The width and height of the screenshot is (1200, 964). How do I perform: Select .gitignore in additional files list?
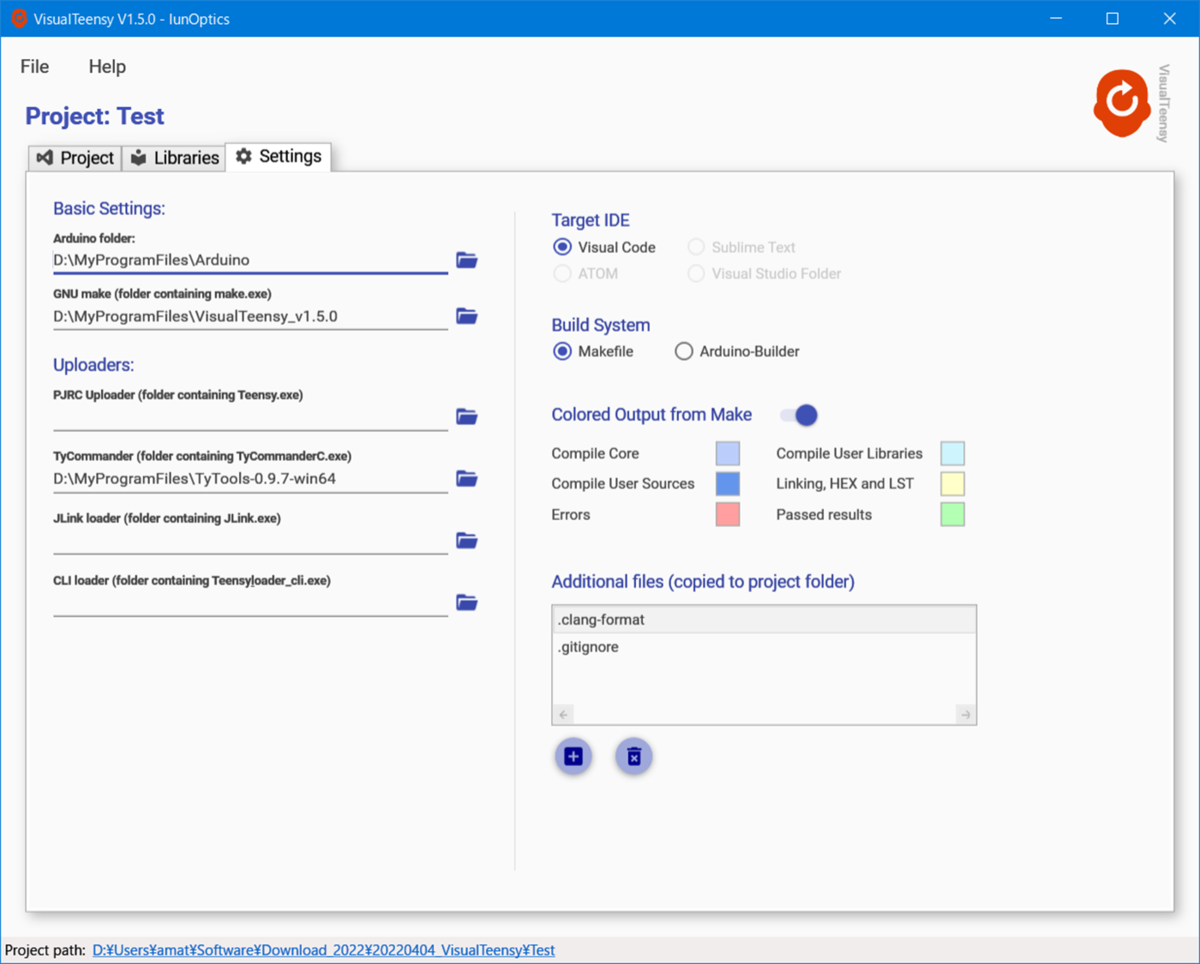764,647
